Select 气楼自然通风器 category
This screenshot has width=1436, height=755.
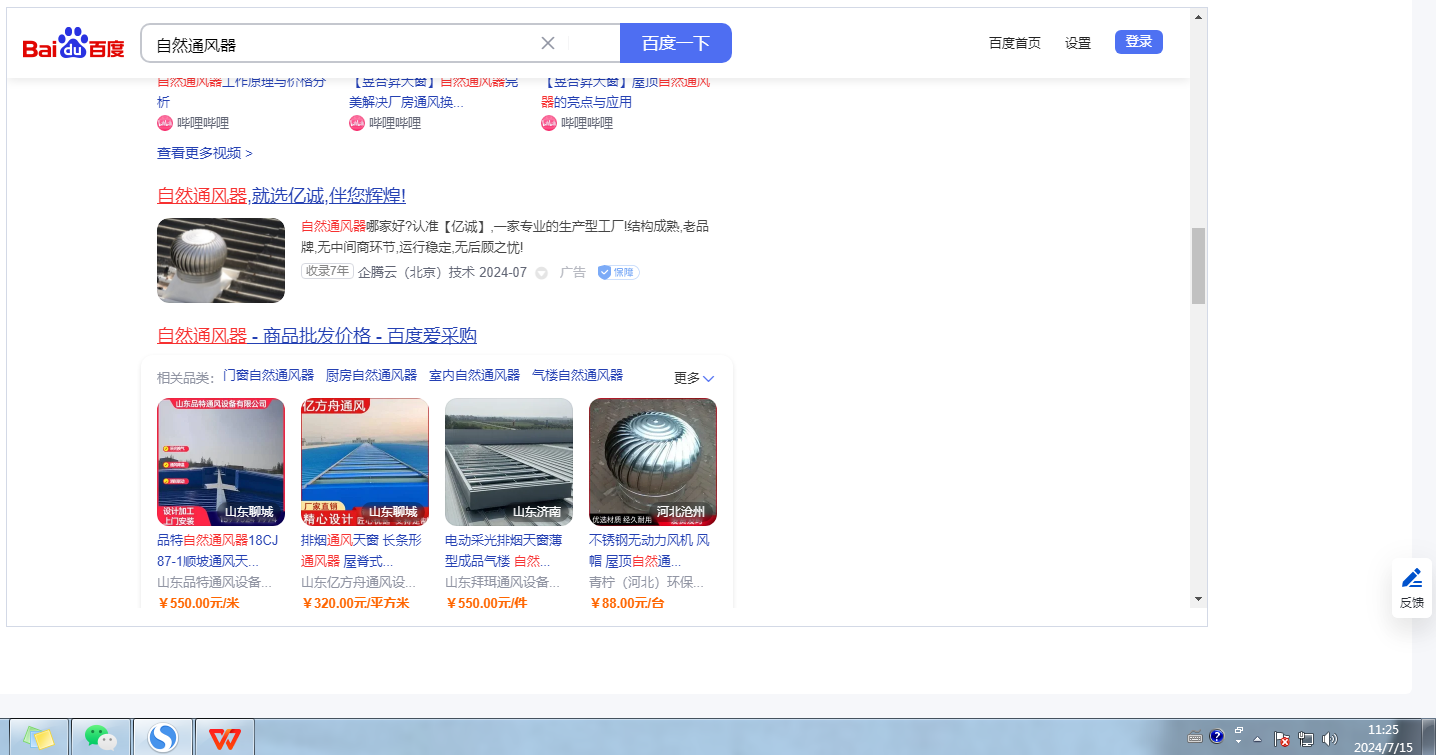[577, 375]
